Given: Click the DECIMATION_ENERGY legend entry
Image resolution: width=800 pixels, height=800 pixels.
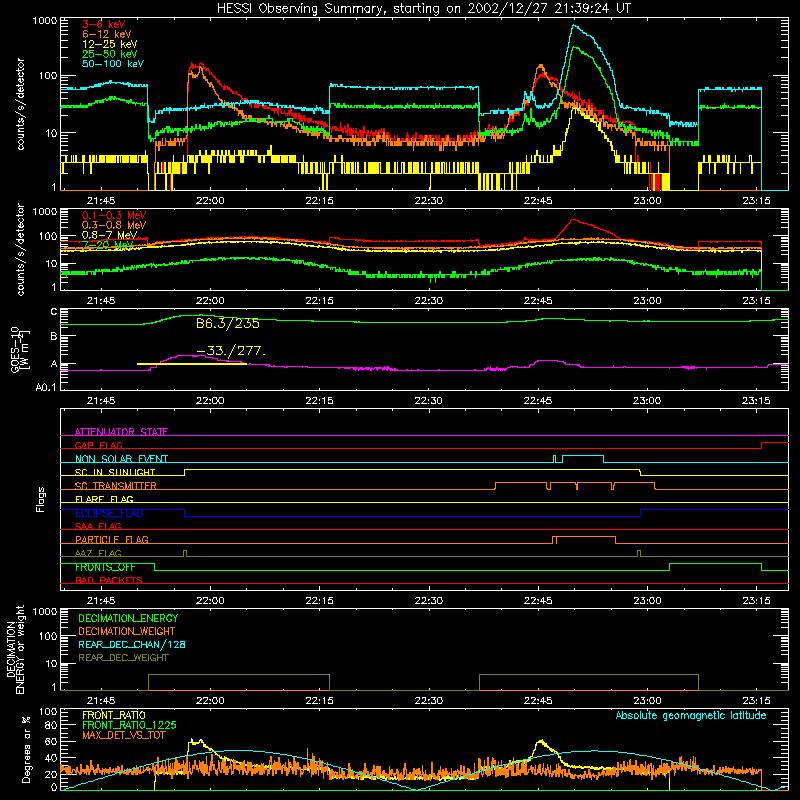Looking at the screenshot, I should 128,618.
